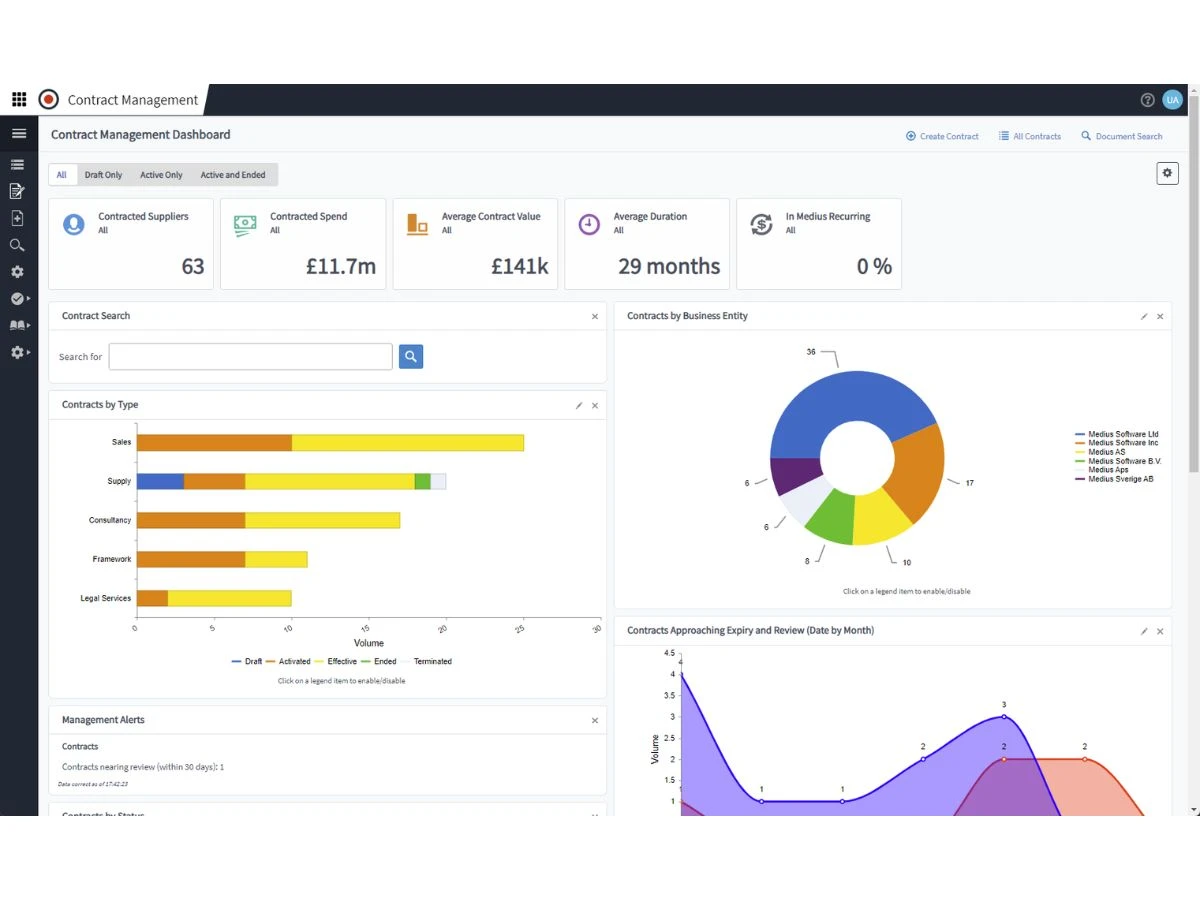Screen dimensions: 1200x900
Task: Click the help question mark icon
Action: pyautogui.click(x=1147, y=100)
